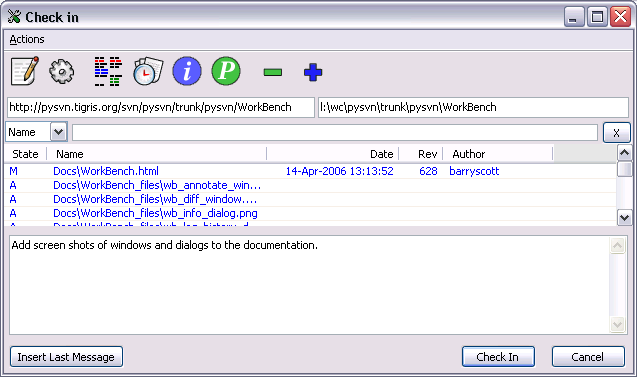Show file Info with the blue i icon
Viewport: 637px width, 377px height.
(187, 72)
